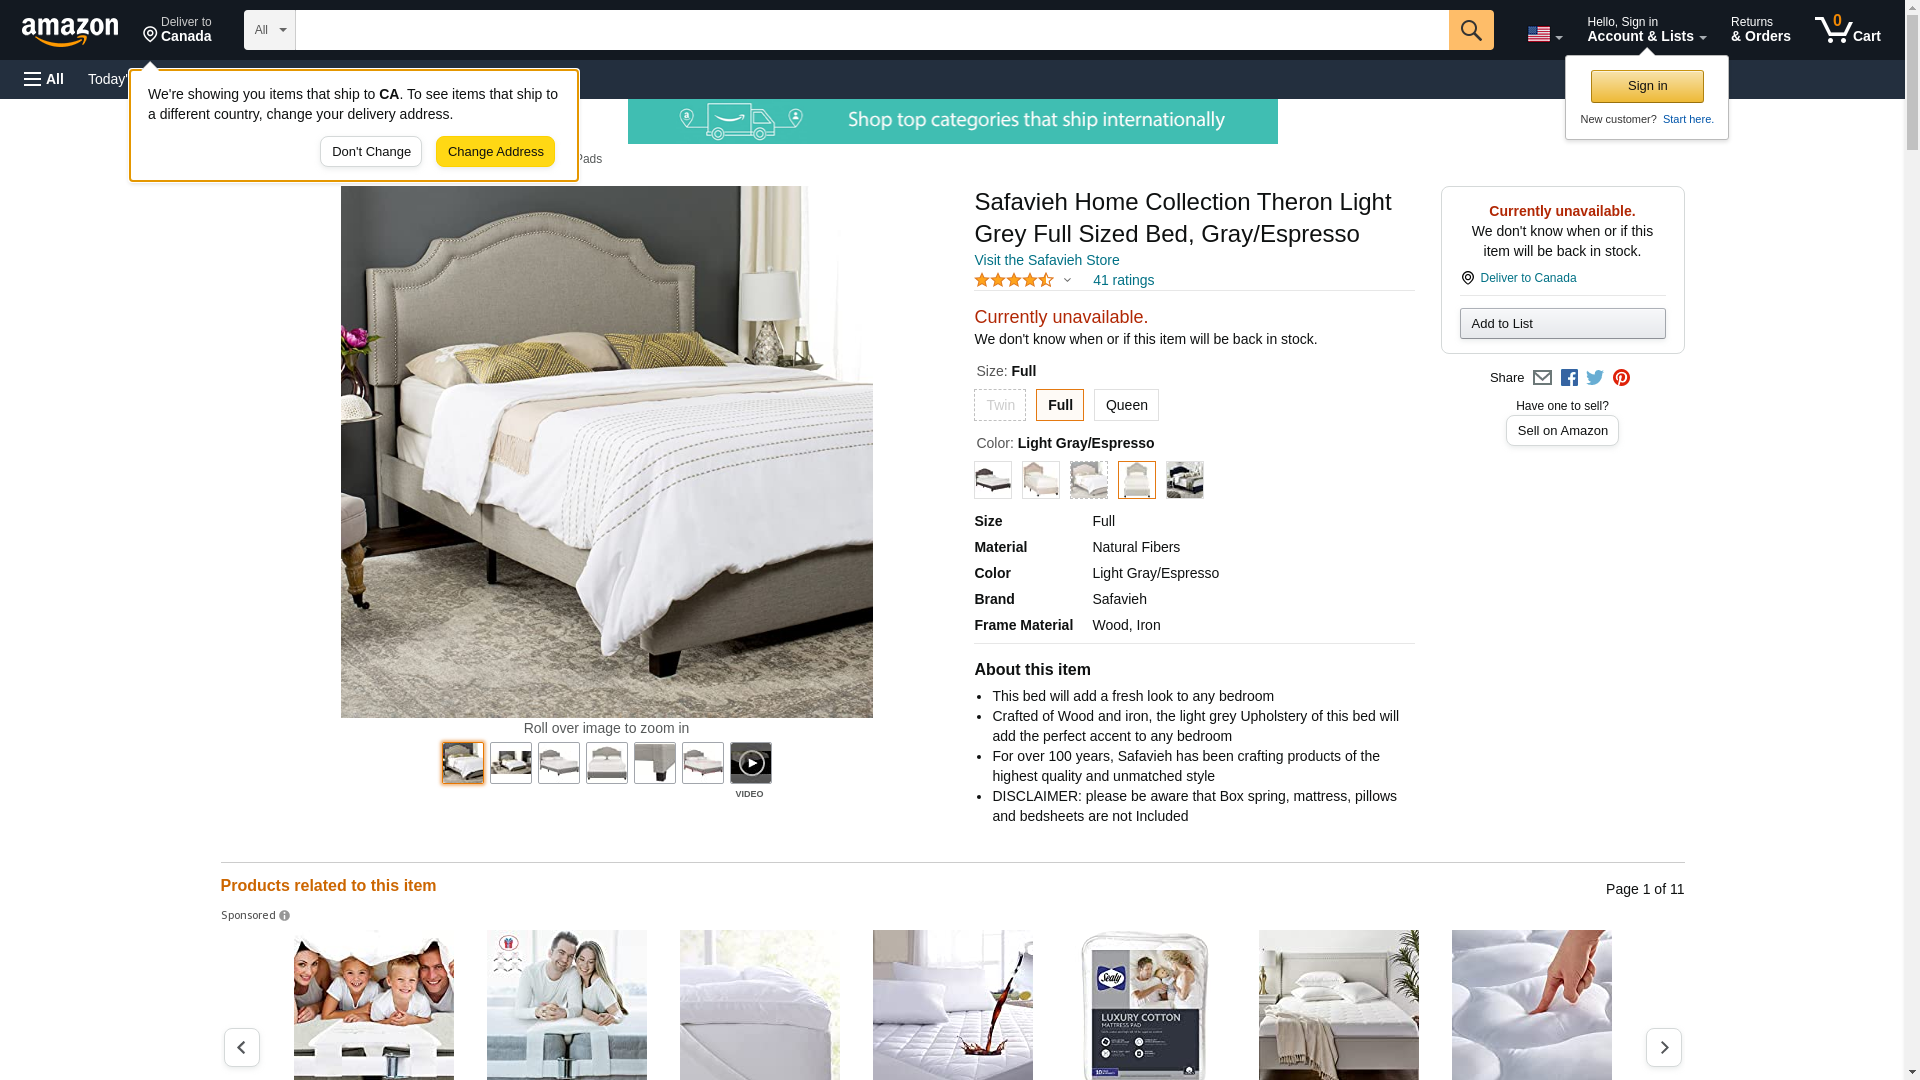Open Returns & Orders

pos(1760,30)
